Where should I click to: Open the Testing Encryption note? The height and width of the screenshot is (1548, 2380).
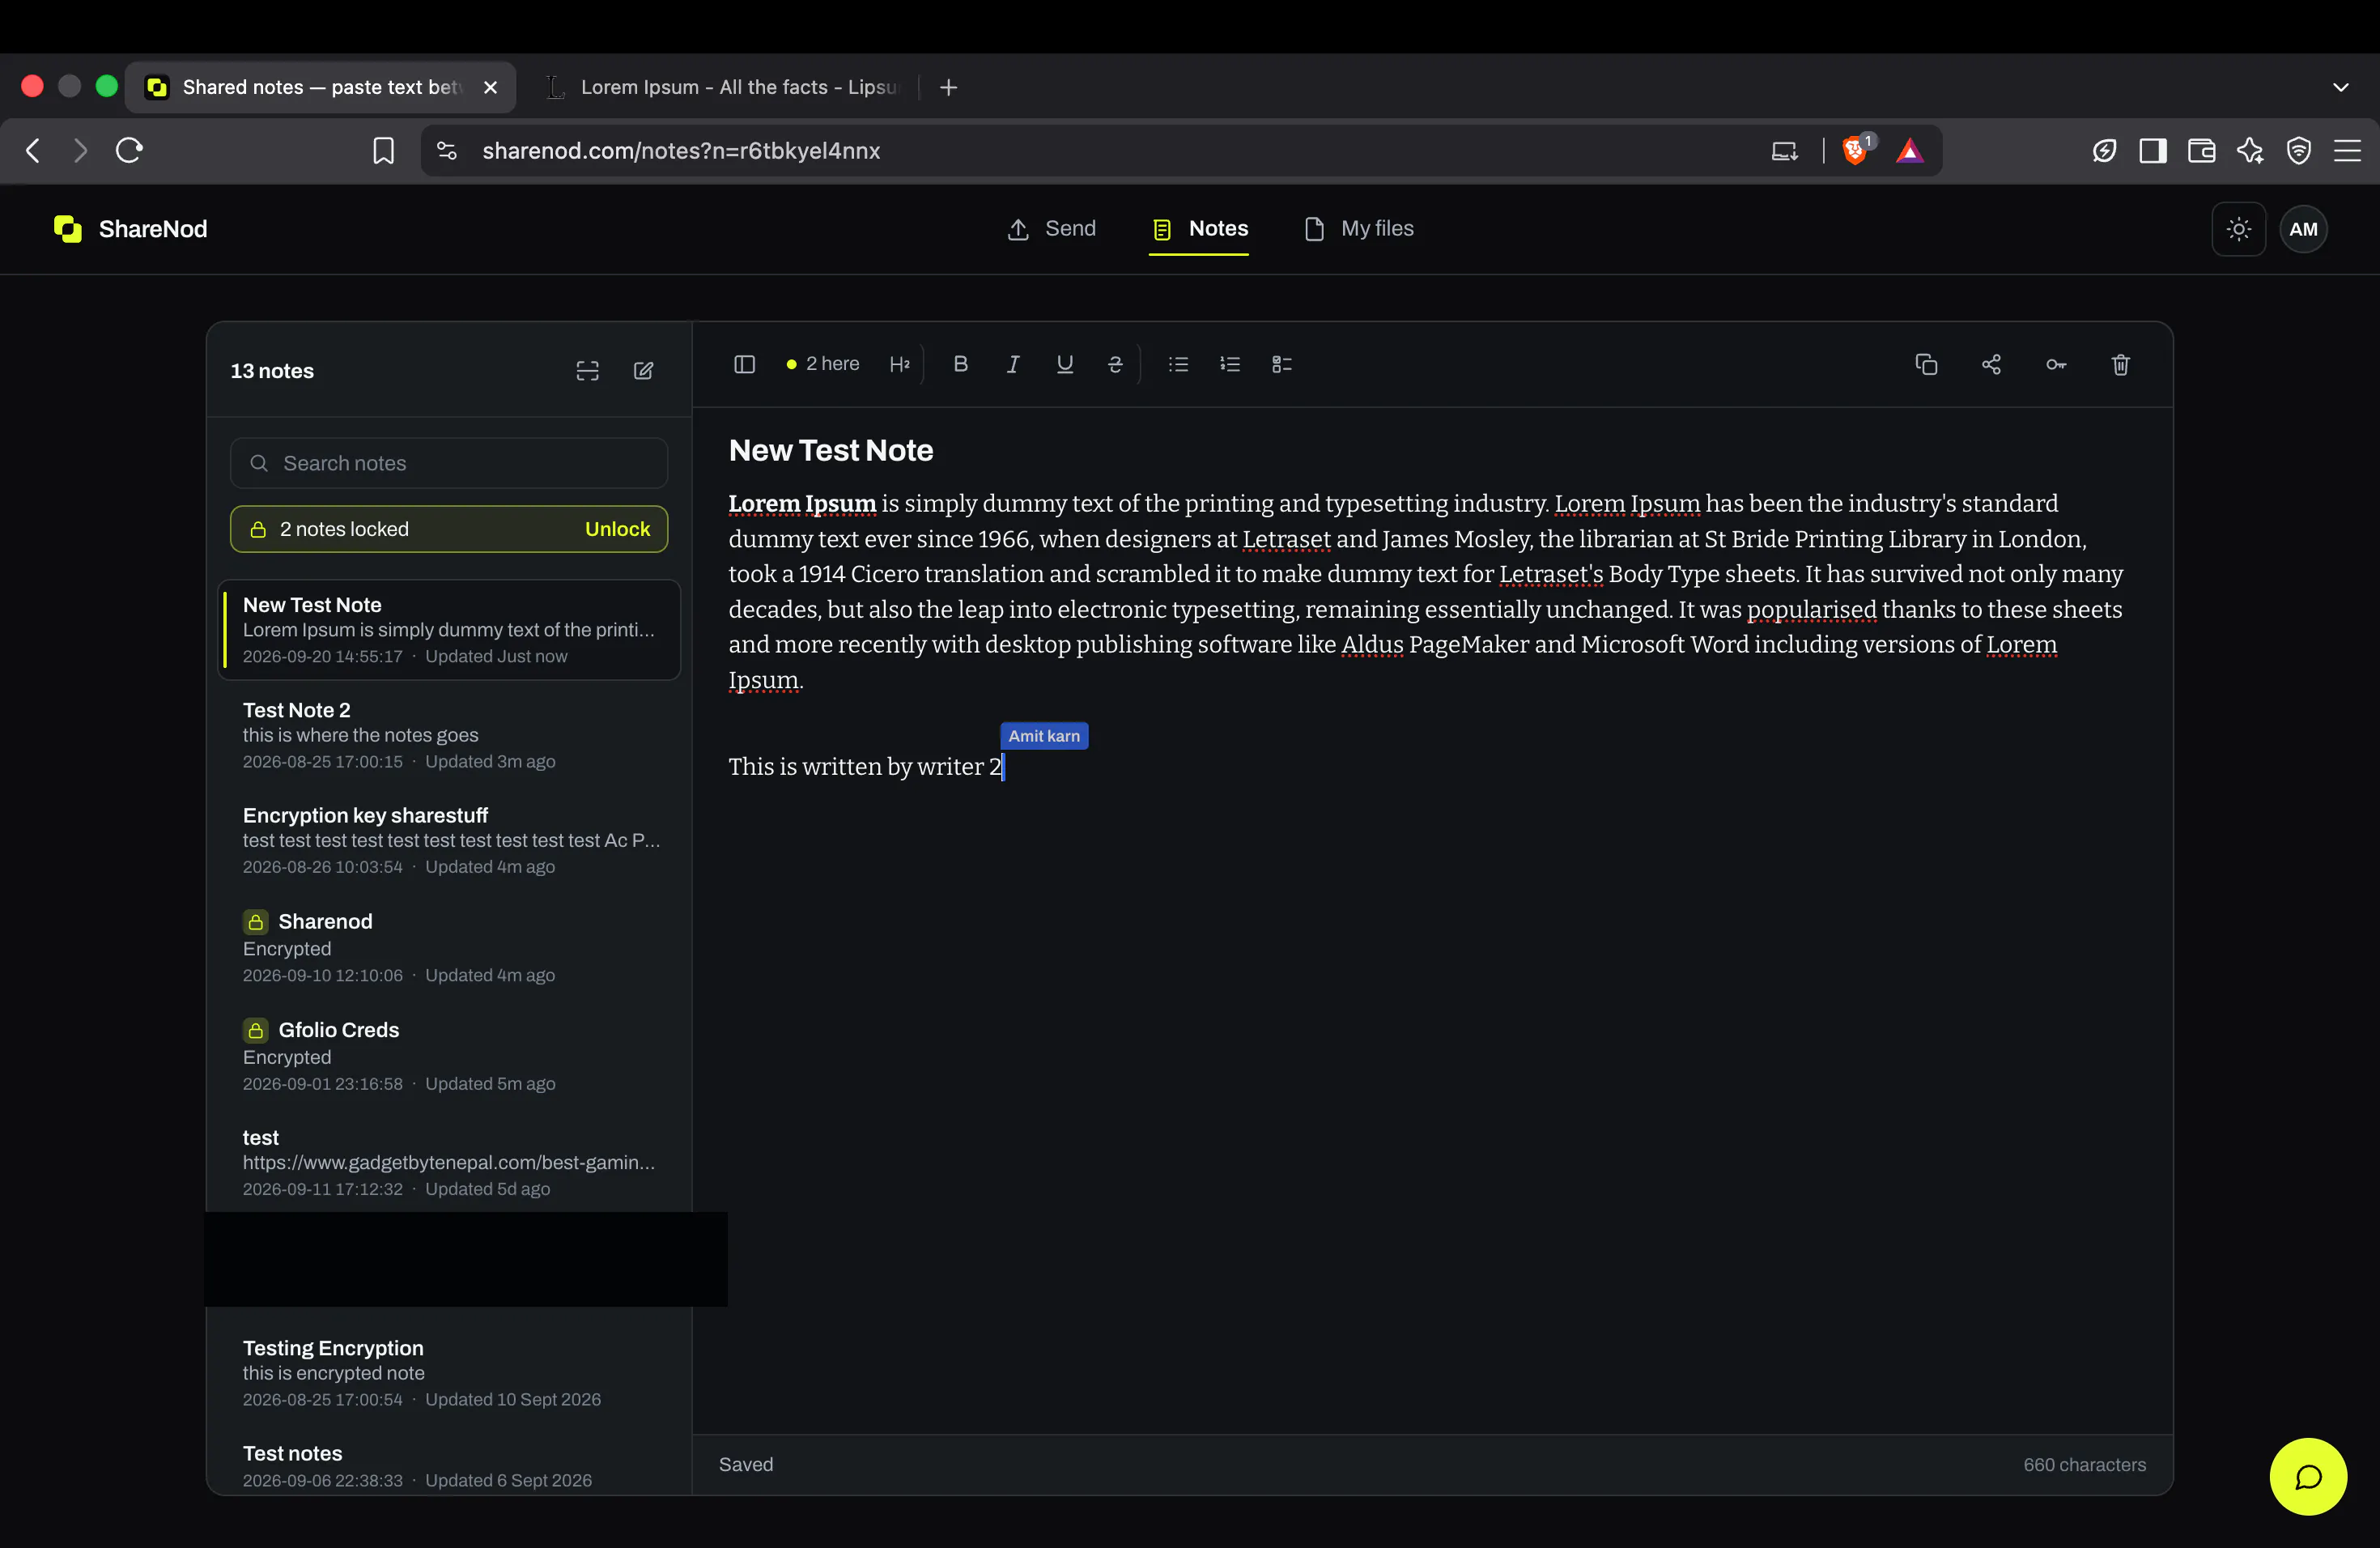pos(449,1373)
